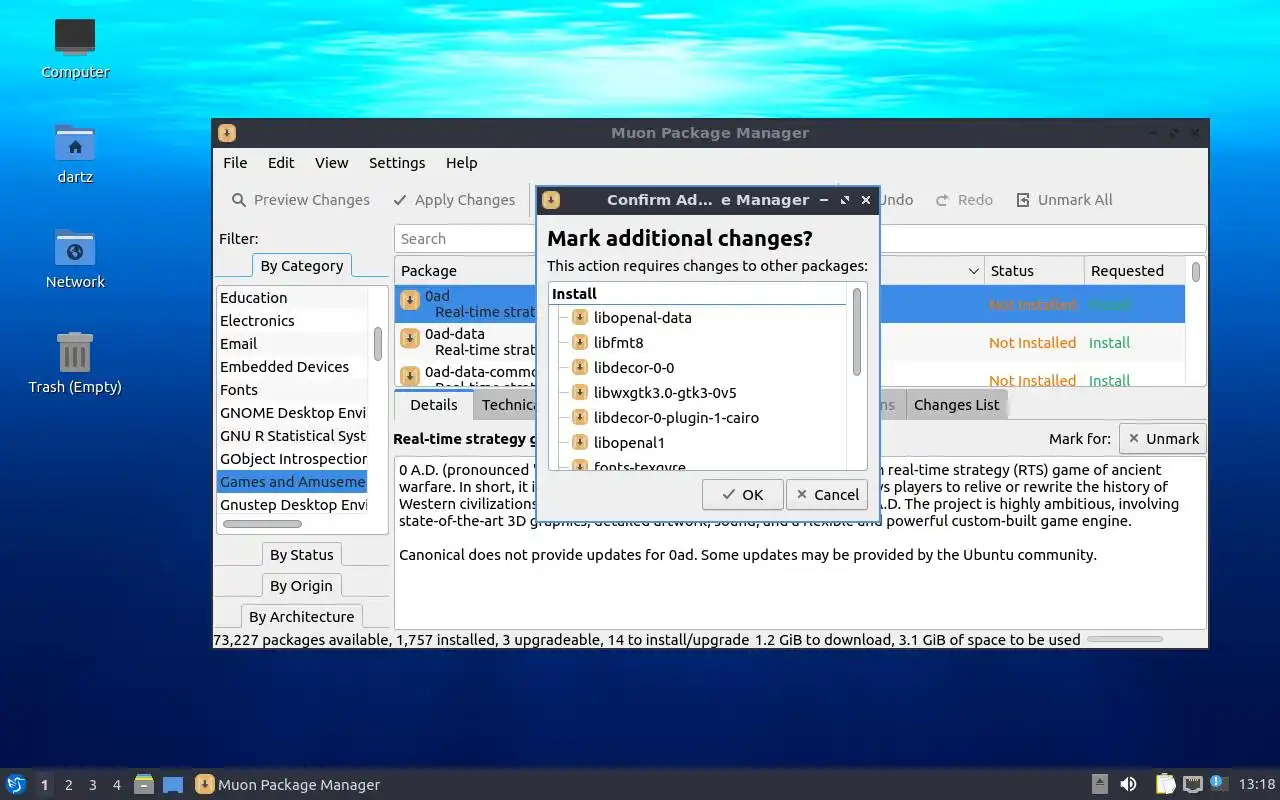Dismiss dialog with the Cancel button
Viewport: 1280px width, 800px height.
(826, 494)
